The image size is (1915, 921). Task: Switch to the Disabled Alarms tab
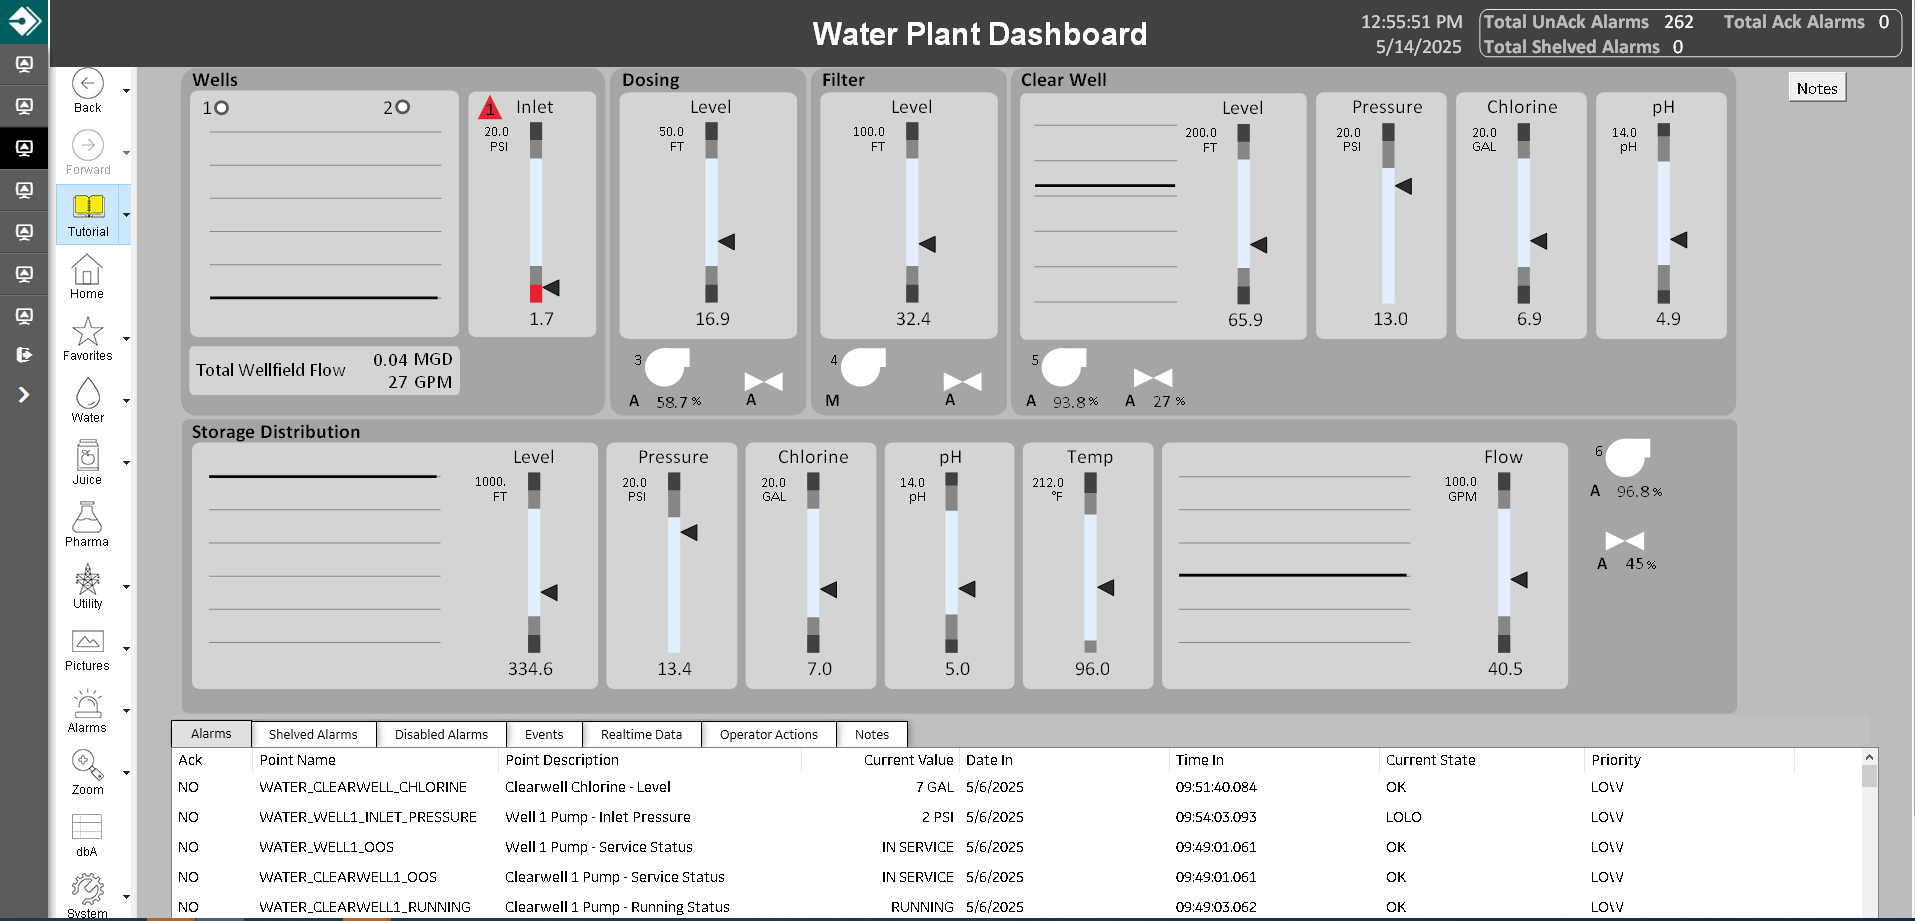(x=441, y=734)
